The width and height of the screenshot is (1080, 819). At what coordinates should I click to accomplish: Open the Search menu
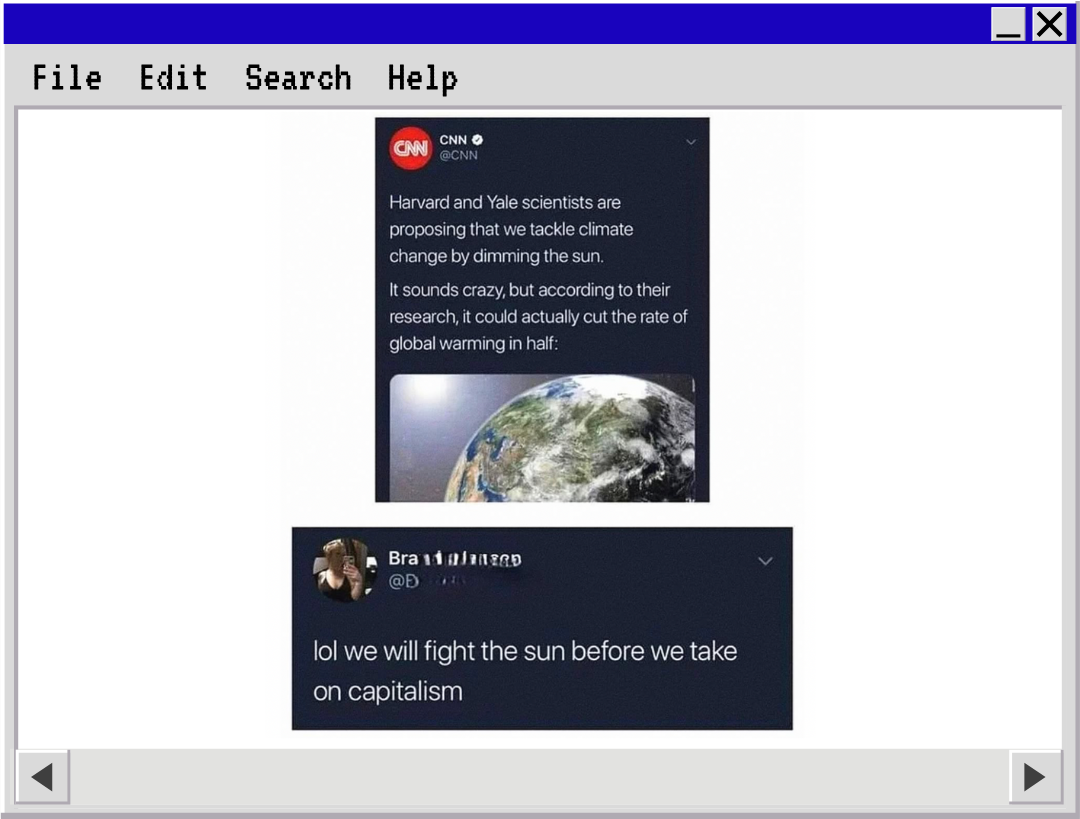tap(298, 77)
